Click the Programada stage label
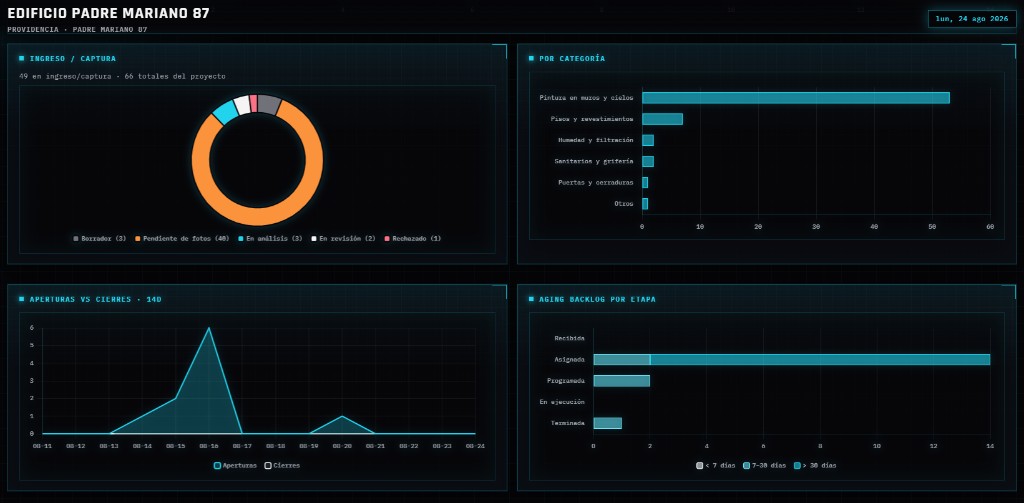The image size is (1024, 503). pyautogui.click(x=566, y=381)
